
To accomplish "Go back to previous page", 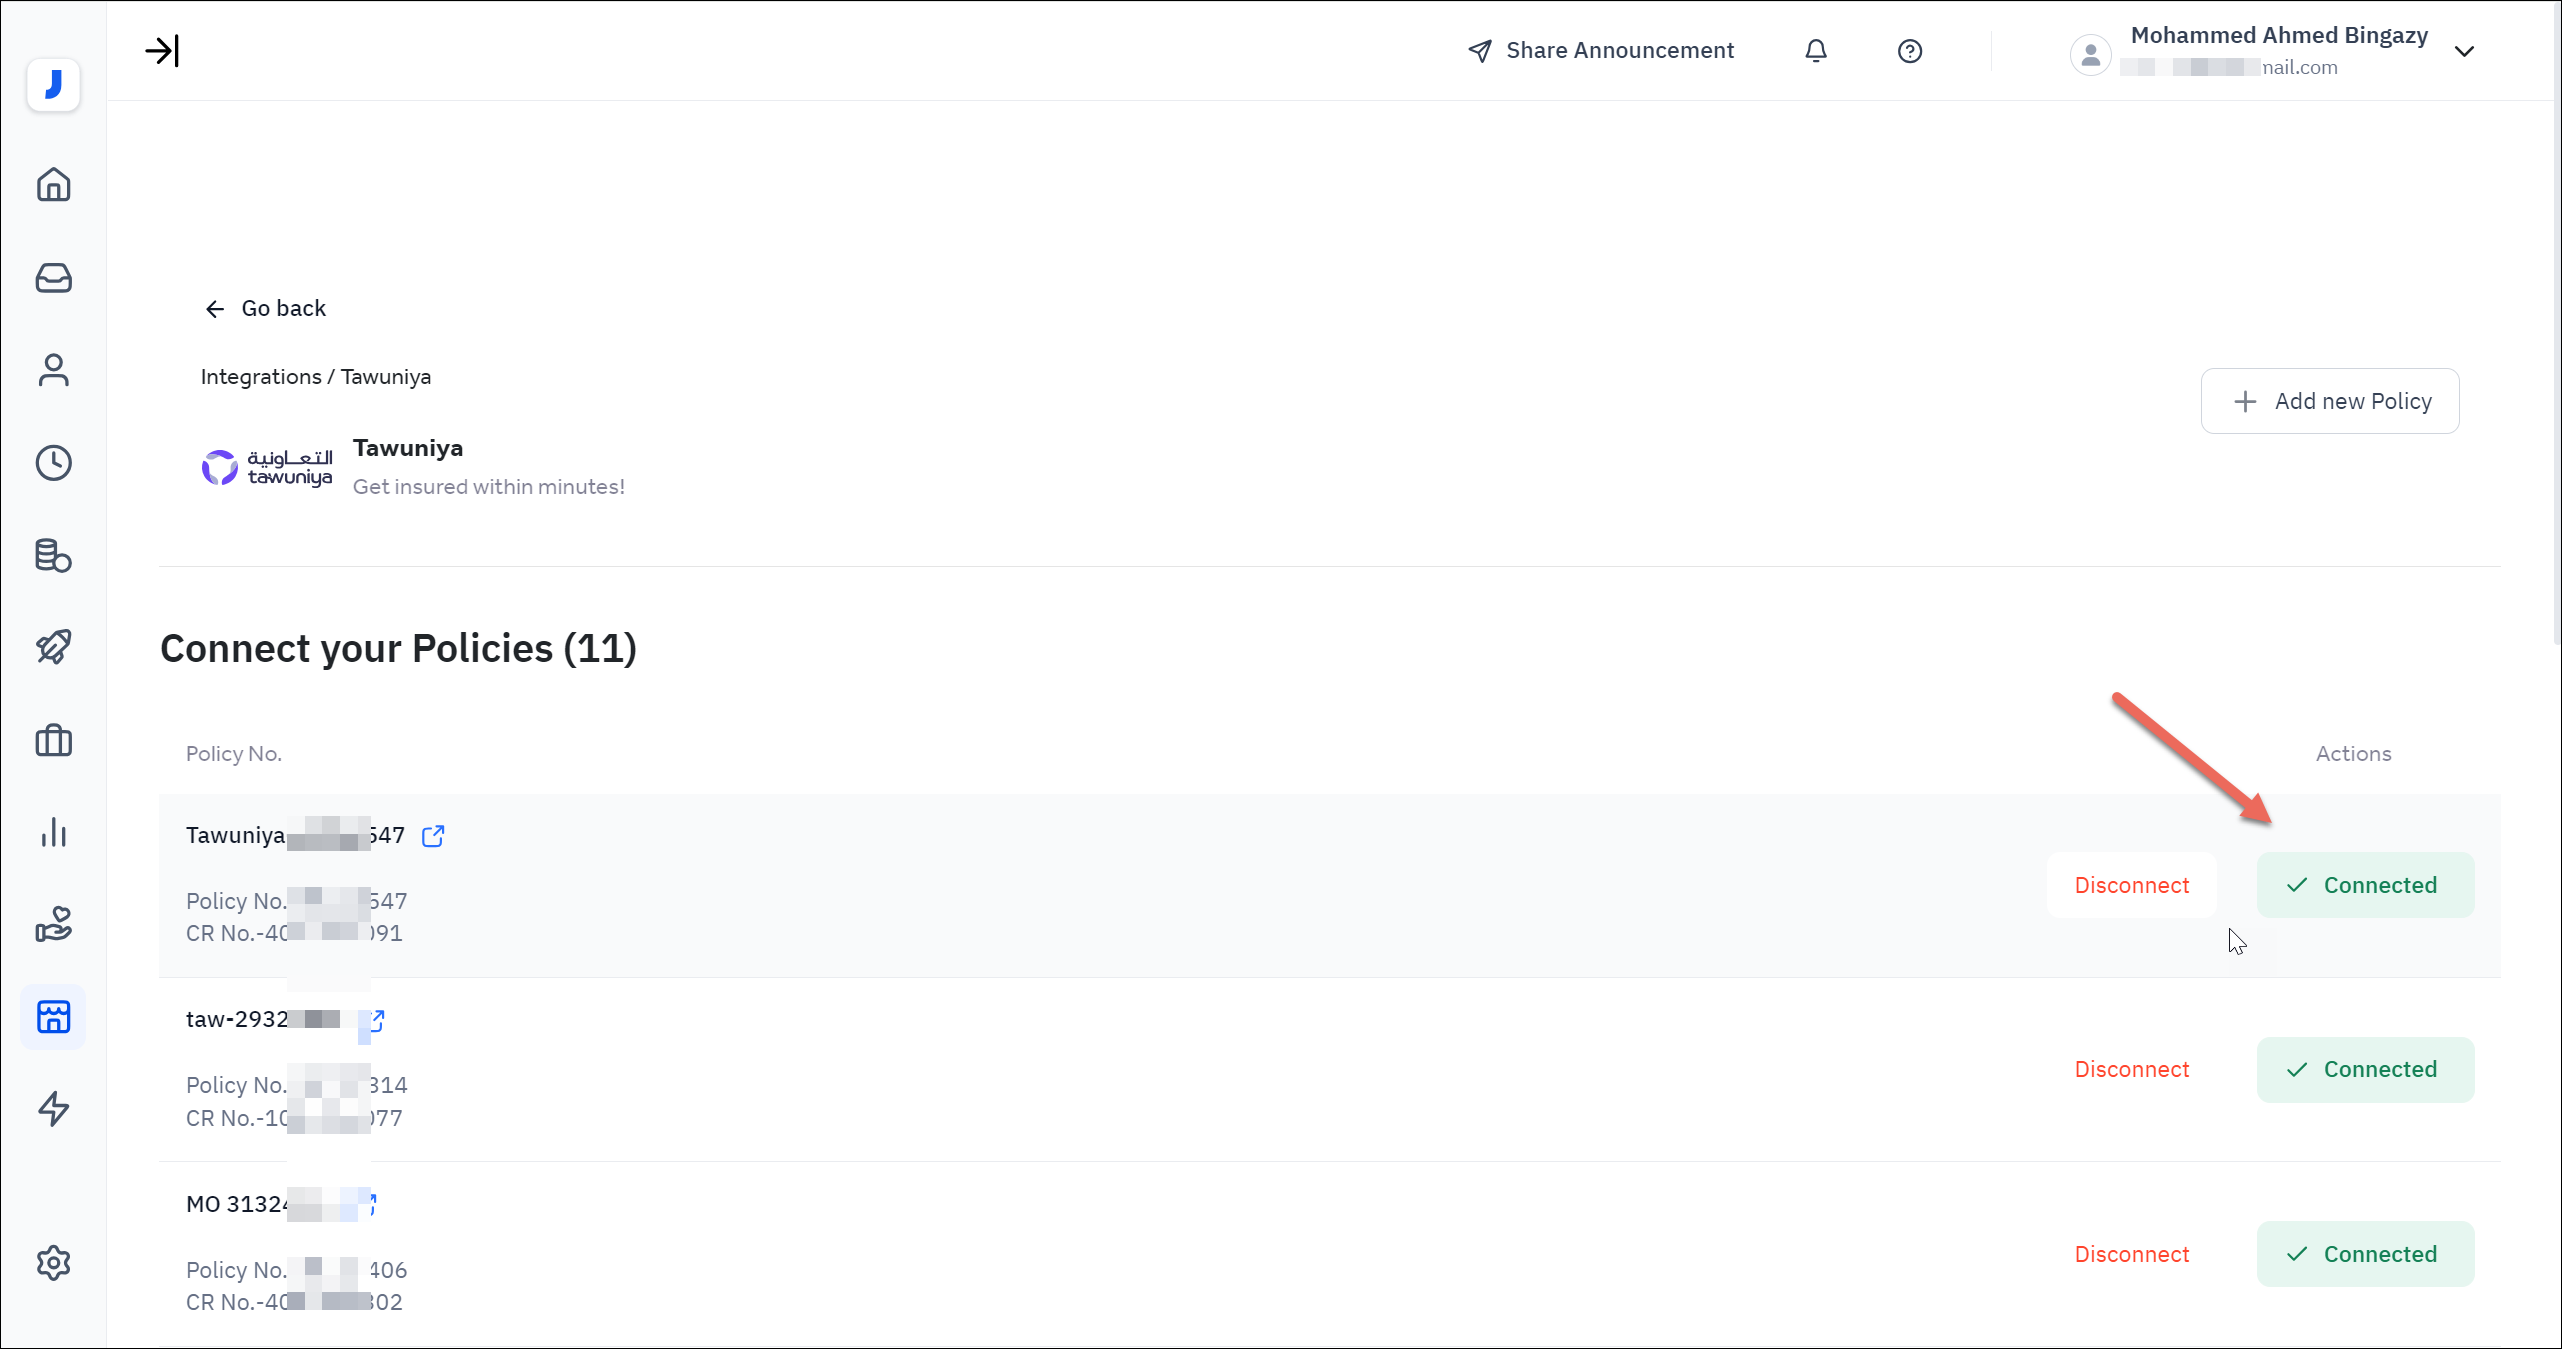I will pyautogui.click(x=265, y=308).
